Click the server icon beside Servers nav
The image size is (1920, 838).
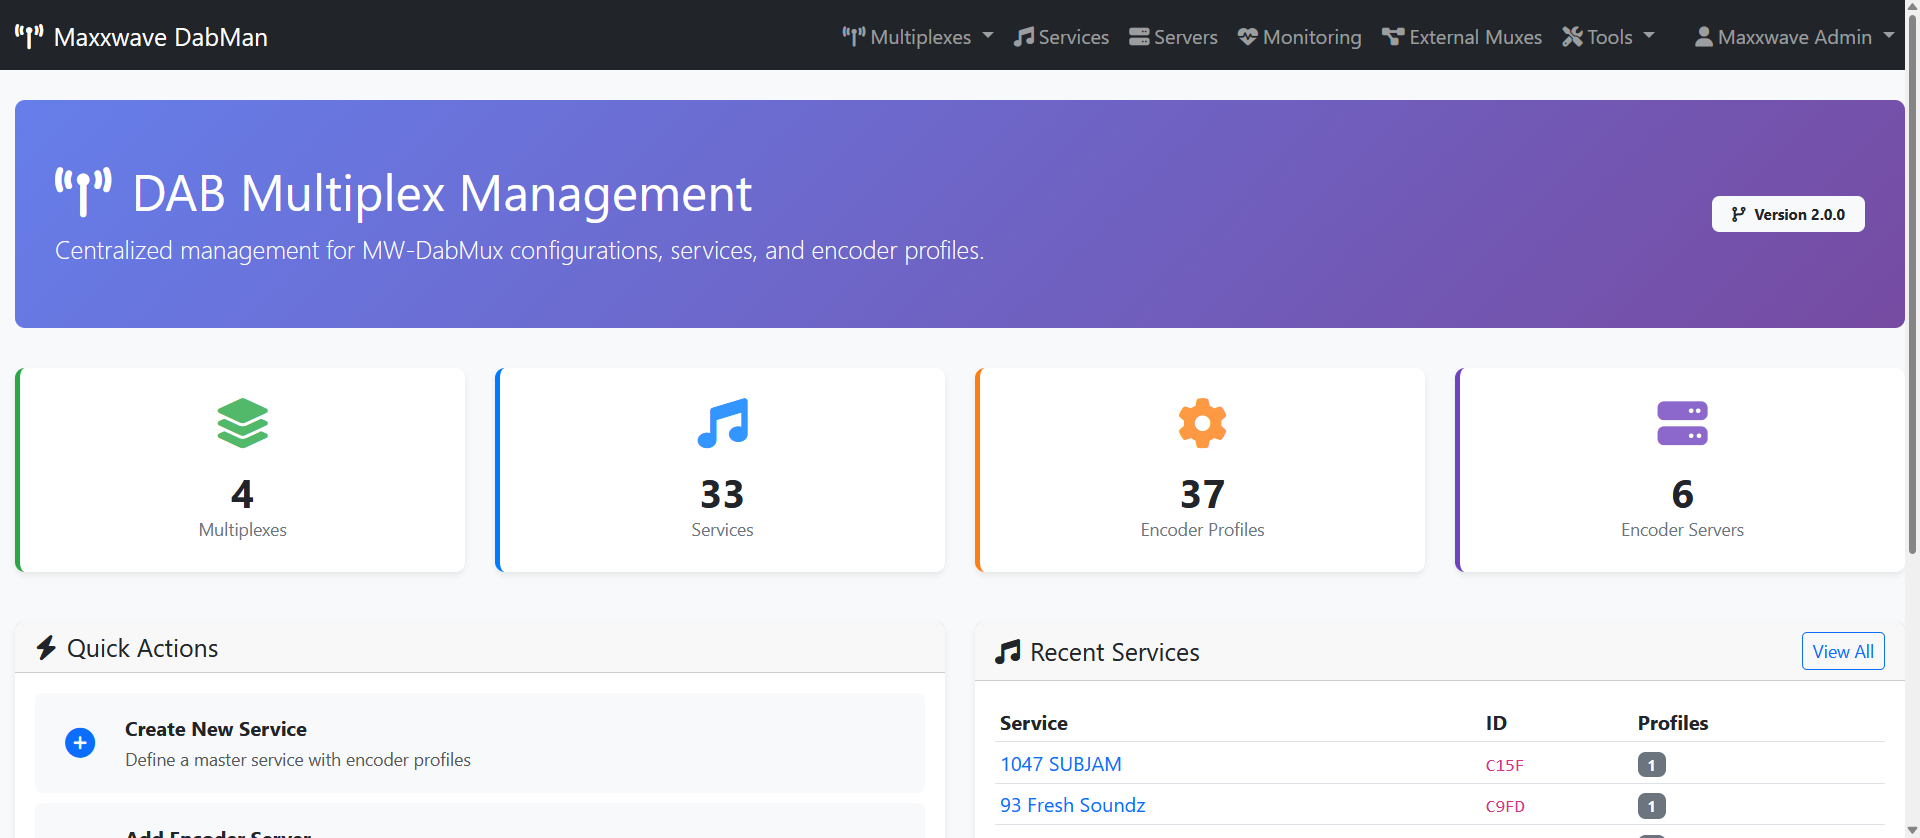1139,37
